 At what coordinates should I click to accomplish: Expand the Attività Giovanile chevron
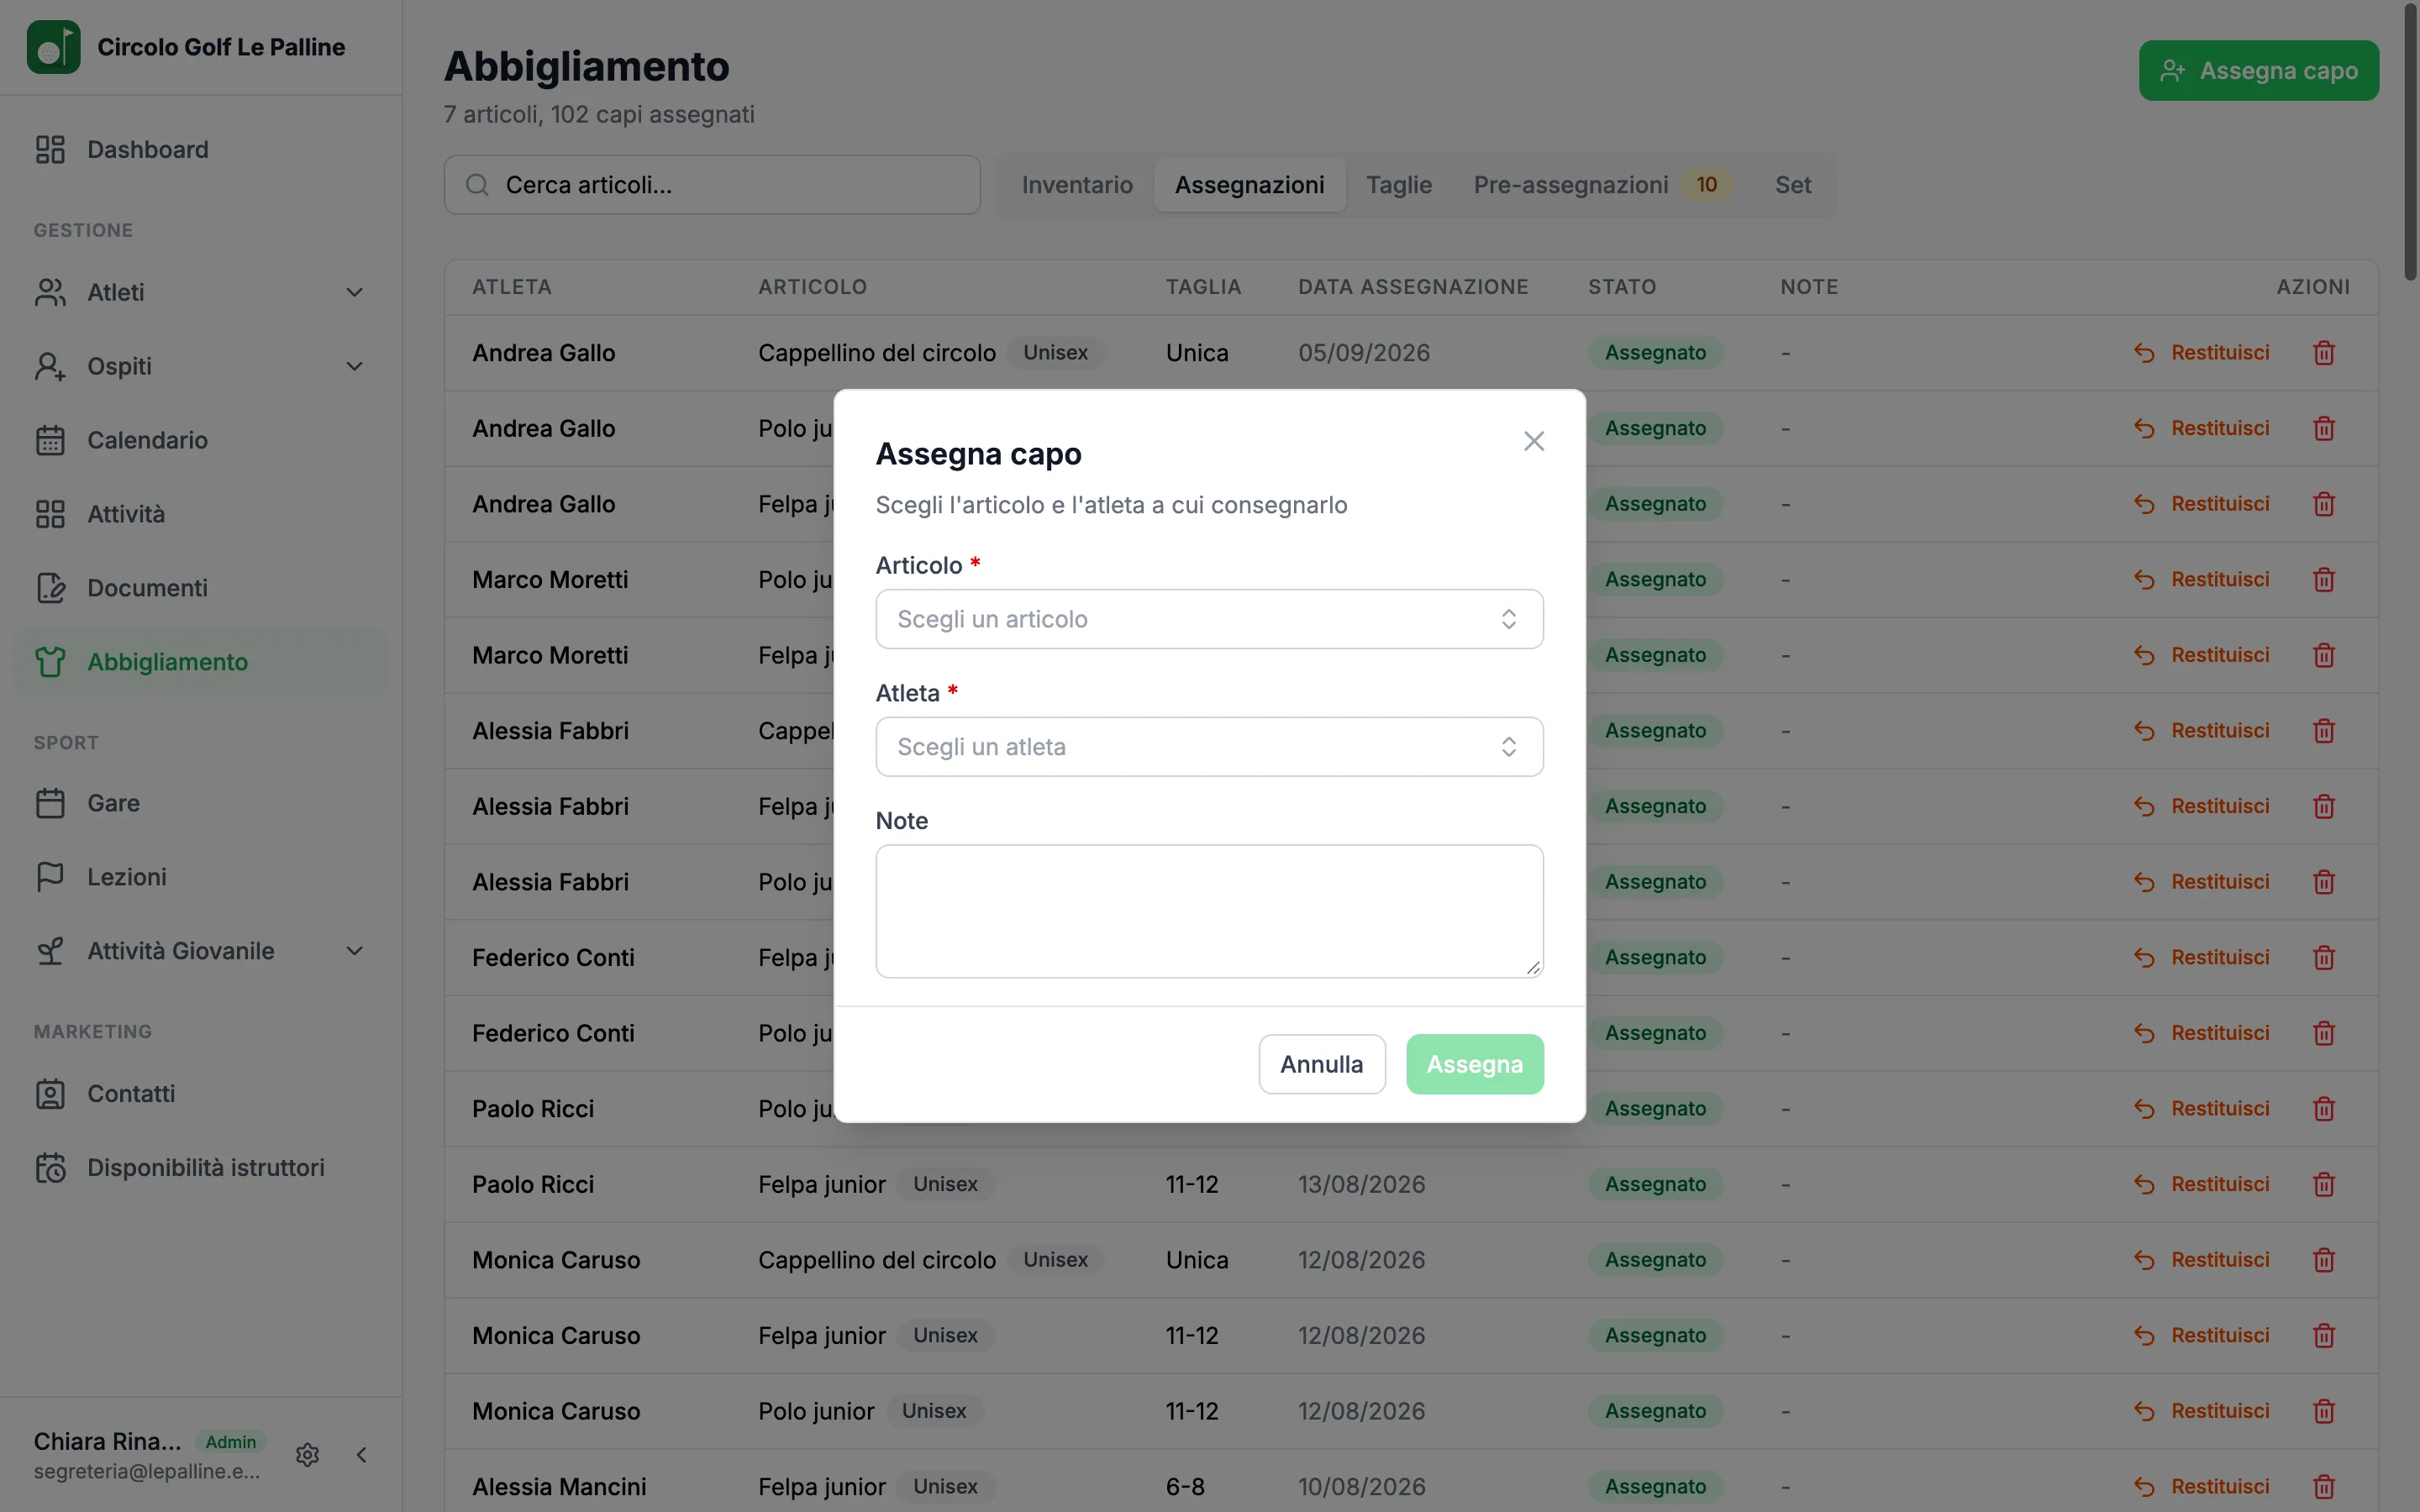pyautogui.click(x=354, y=951)
